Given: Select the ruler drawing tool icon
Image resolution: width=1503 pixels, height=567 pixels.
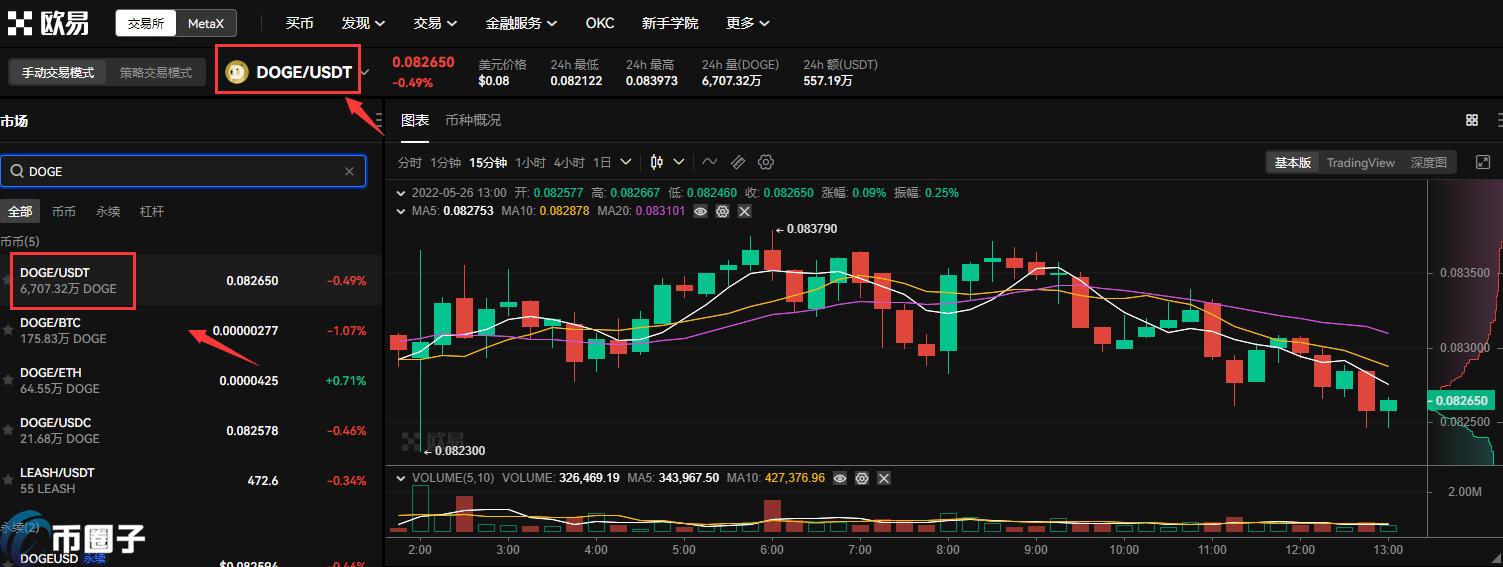Looking at the screenshot, I should click(738, 162).
